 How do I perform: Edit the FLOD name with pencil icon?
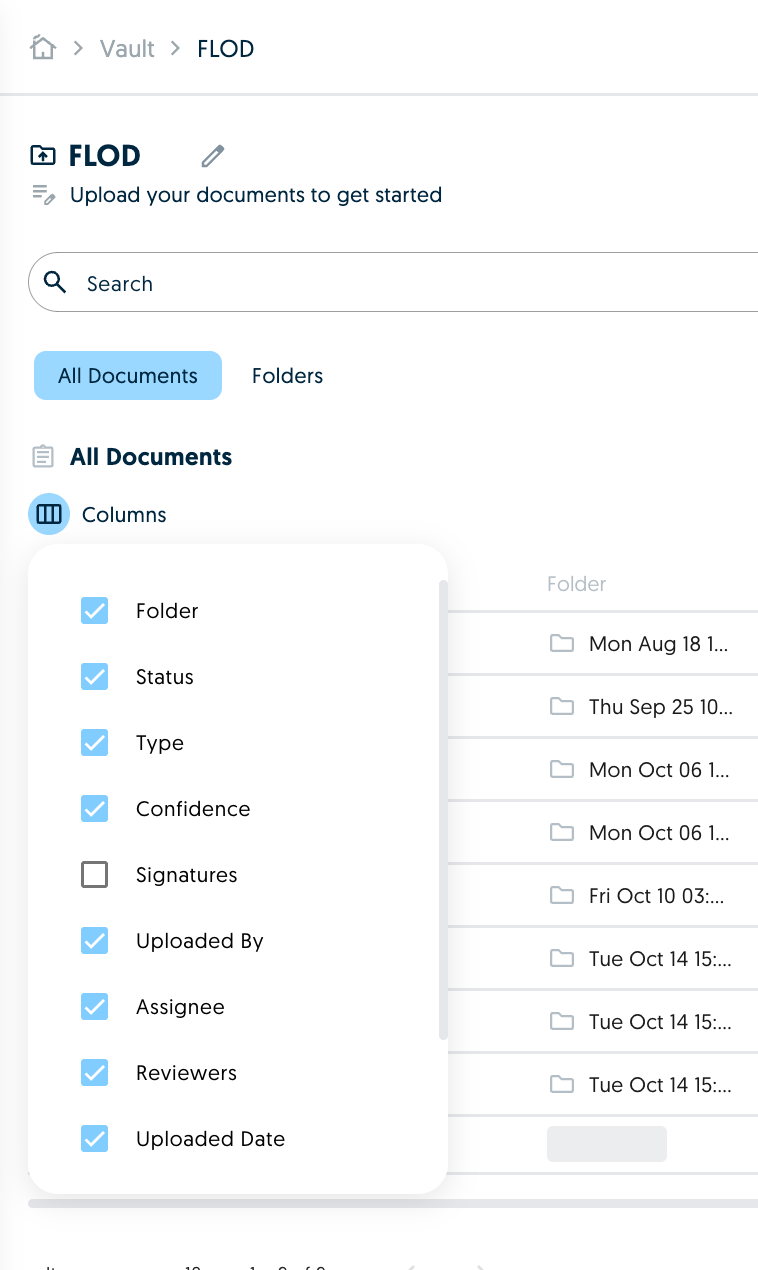point(212,155)
